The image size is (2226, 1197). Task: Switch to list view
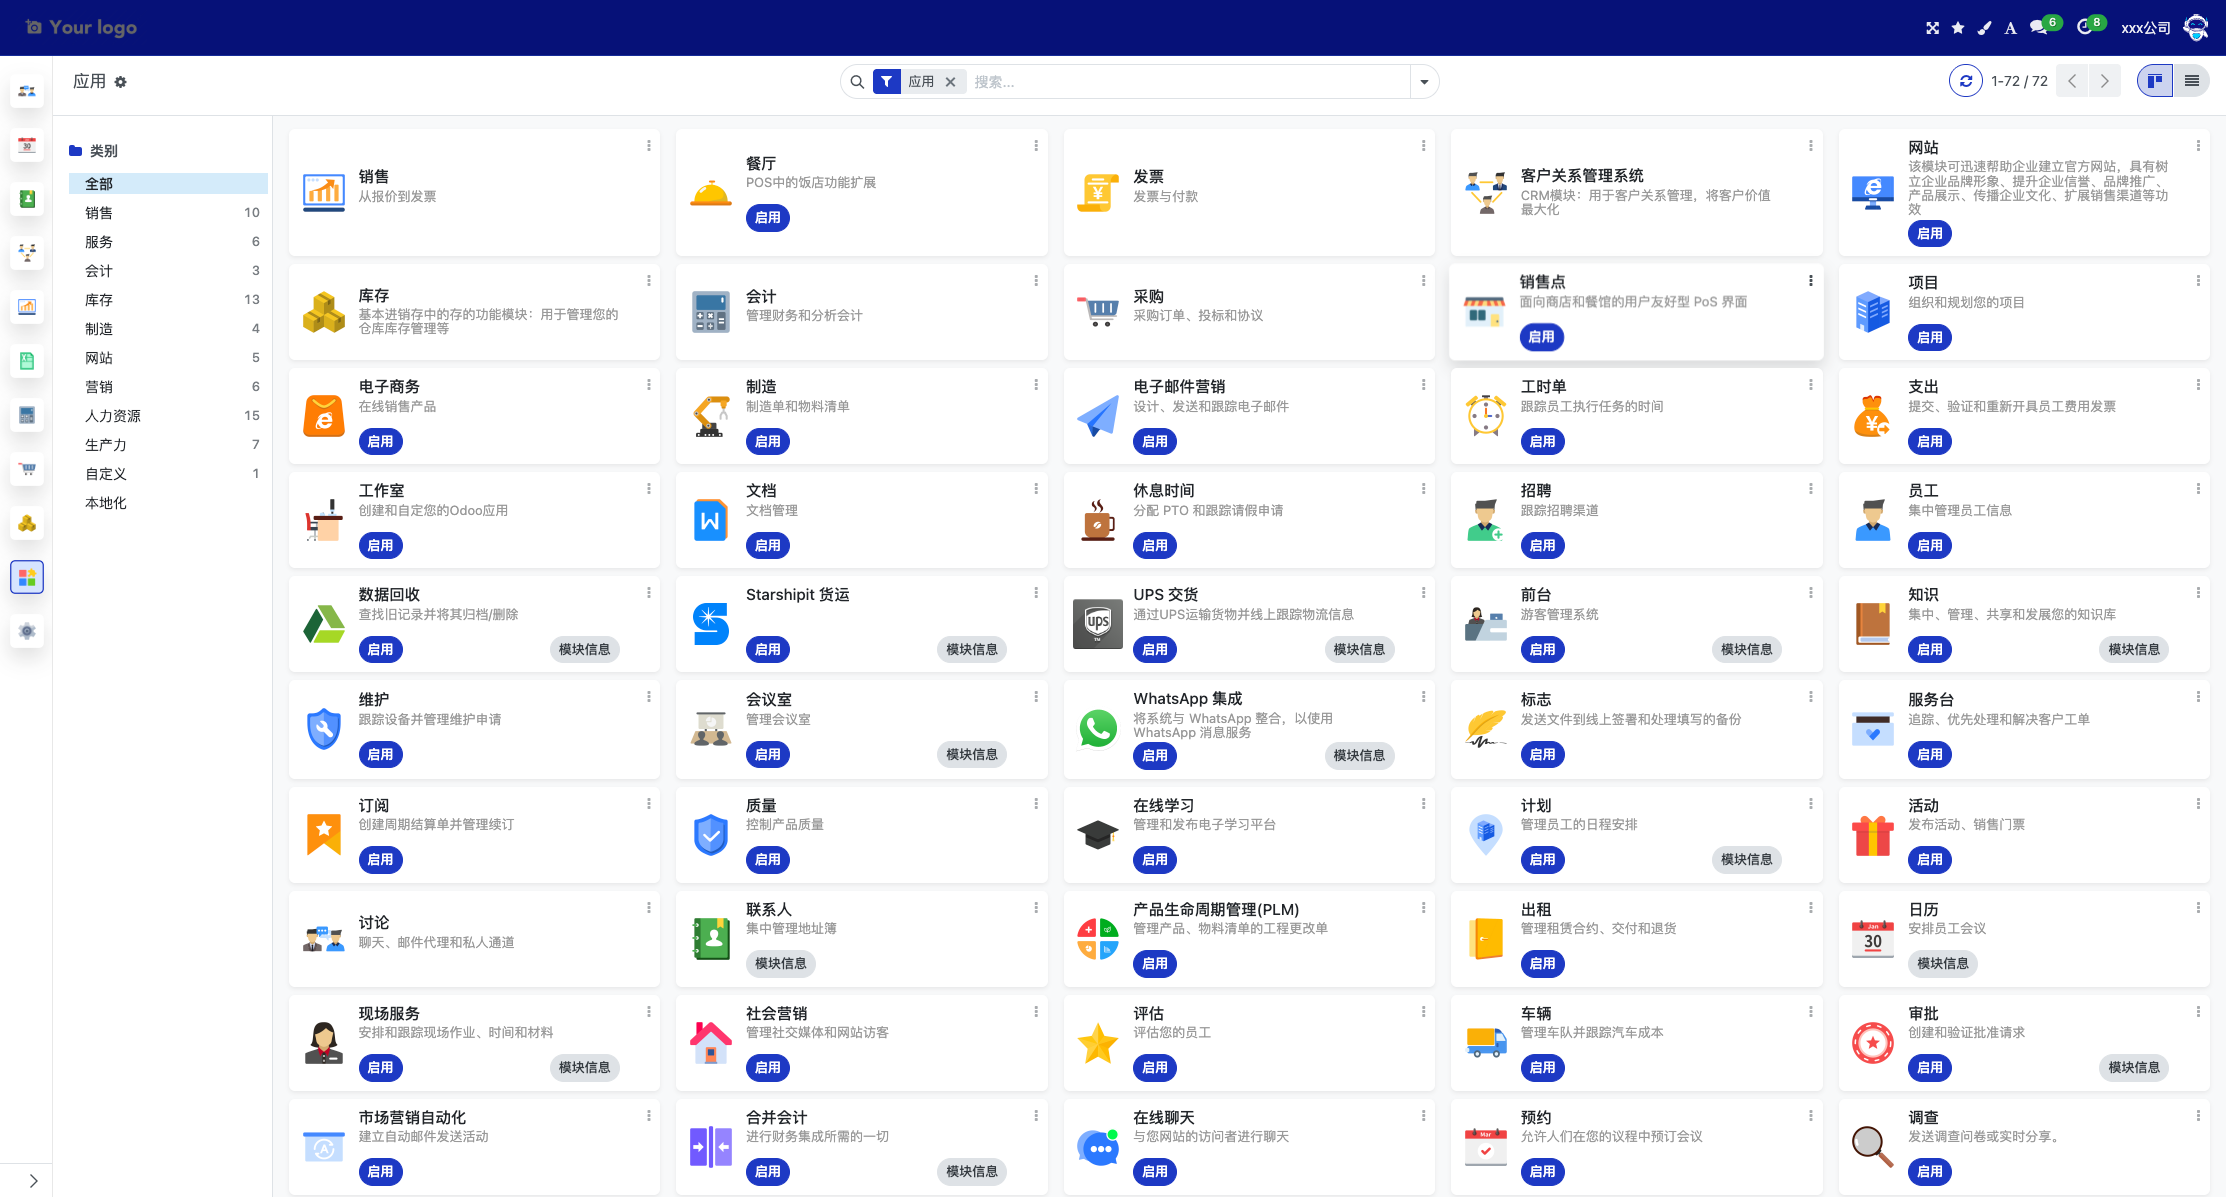click(2191, 81)
